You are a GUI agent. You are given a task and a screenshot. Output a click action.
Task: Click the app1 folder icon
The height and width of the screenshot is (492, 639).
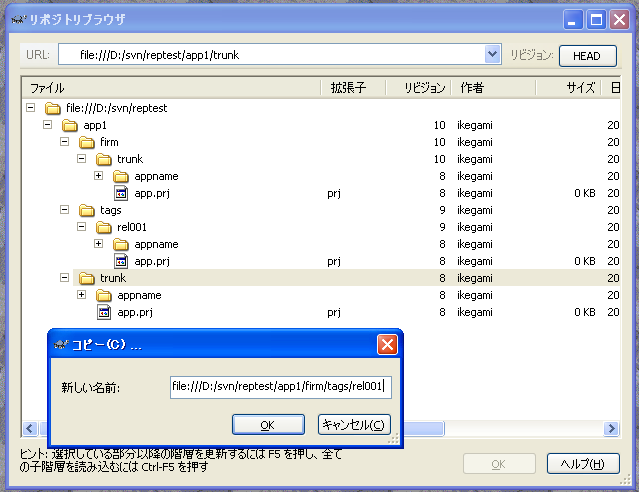70,126
